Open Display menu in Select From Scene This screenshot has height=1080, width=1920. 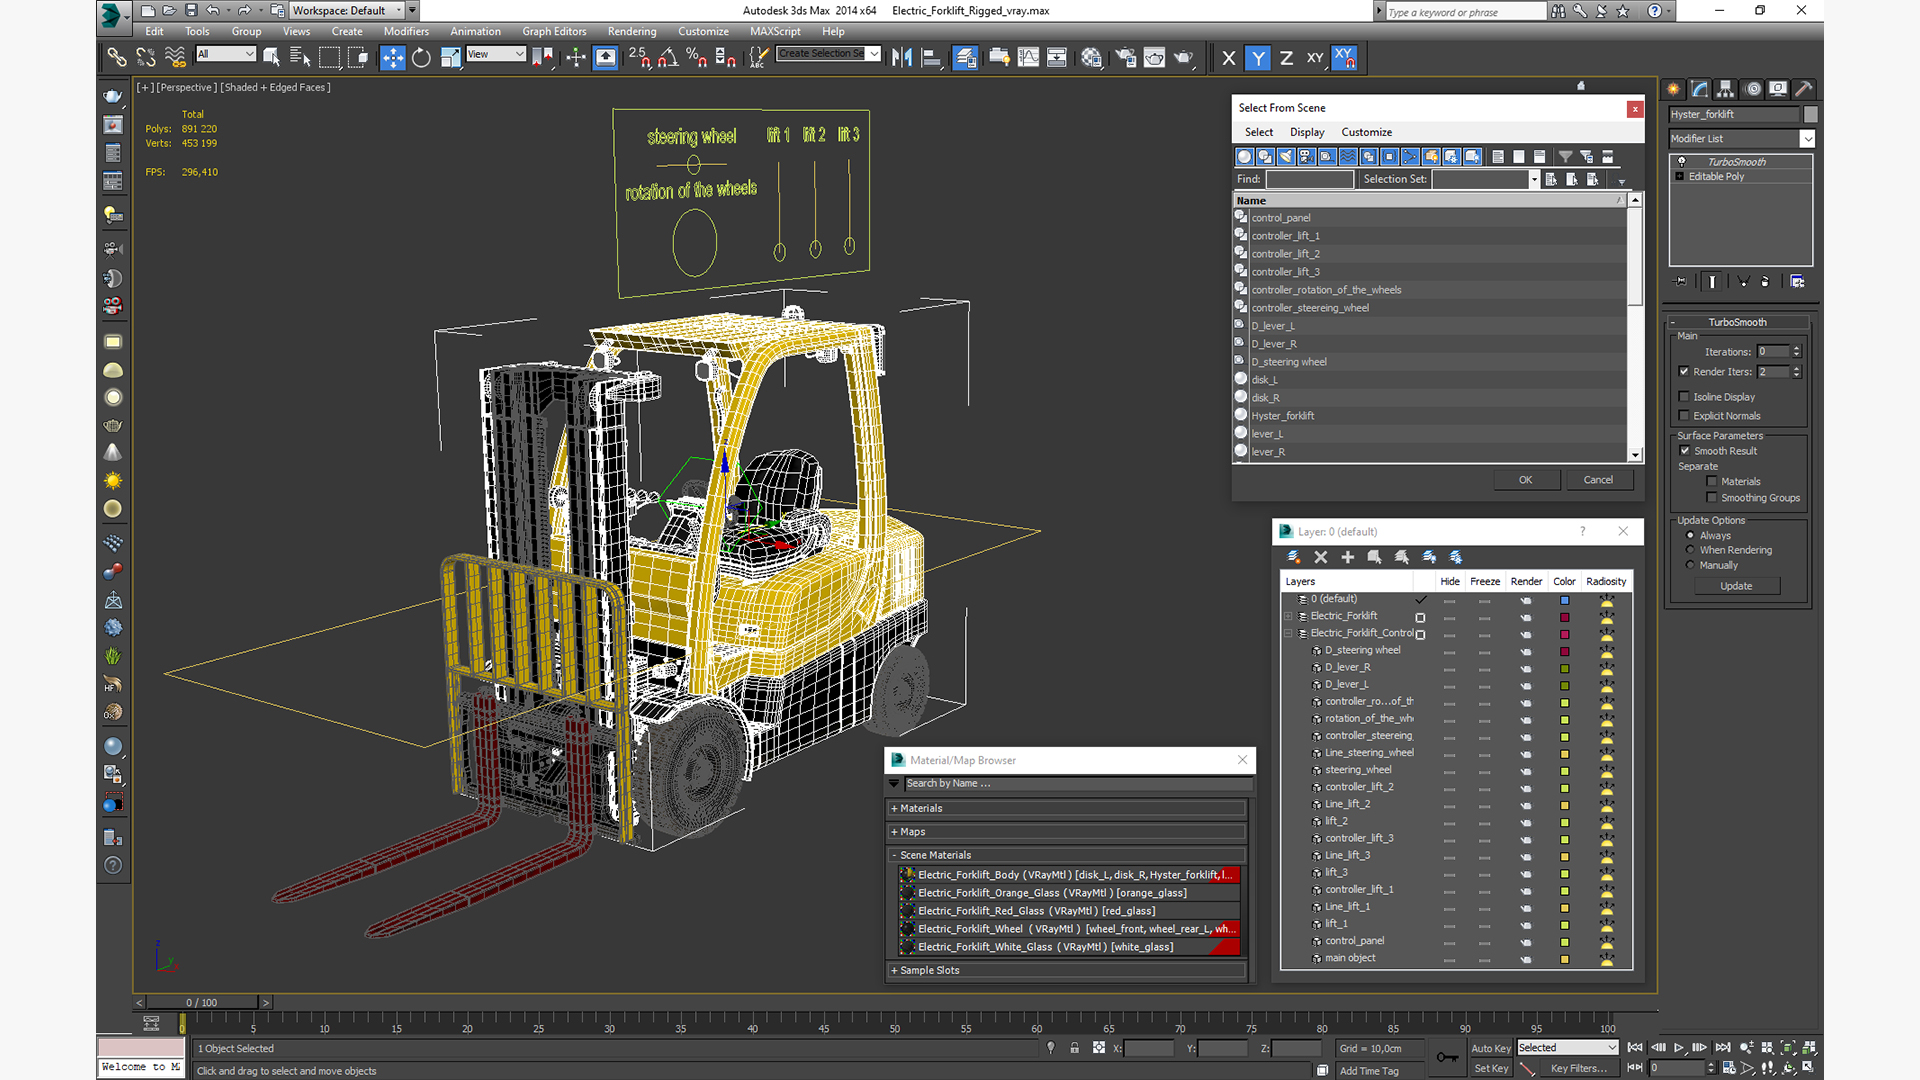(1307, 132)
